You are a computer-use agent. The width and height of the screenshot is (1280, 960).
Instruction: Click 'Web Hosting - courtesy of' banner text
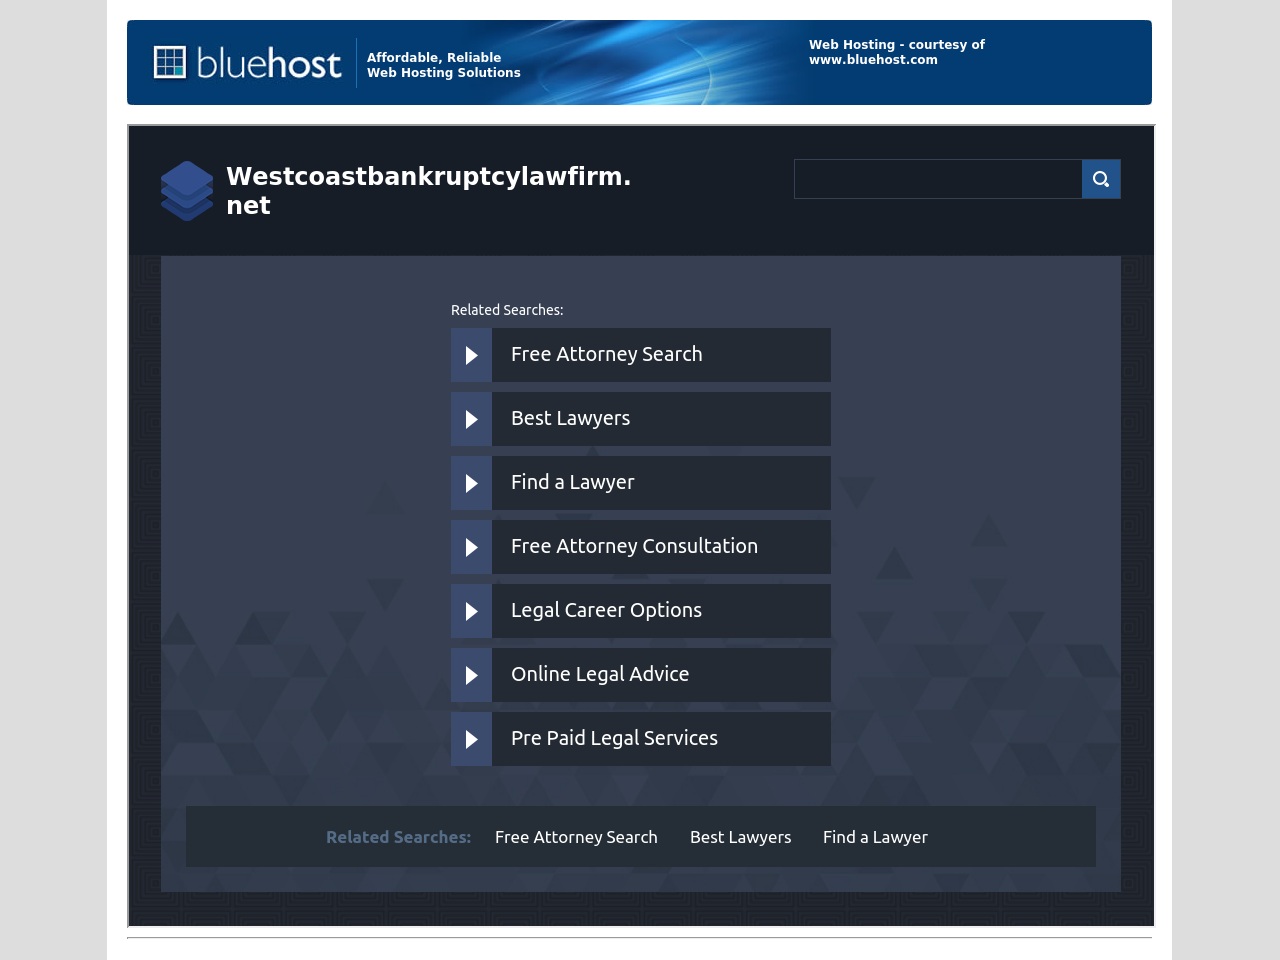897,45
